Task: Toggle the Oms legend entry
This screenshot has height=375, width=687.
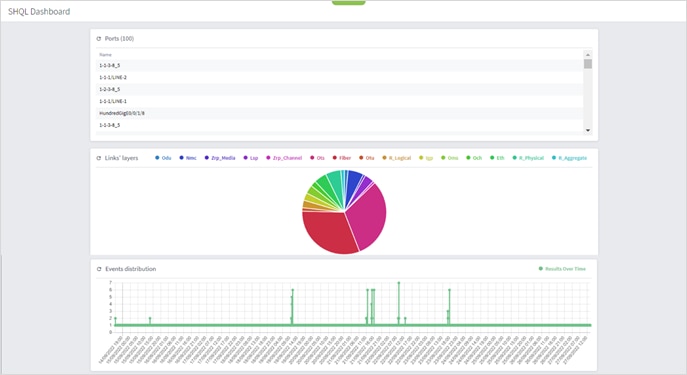Action: (450, 158)
